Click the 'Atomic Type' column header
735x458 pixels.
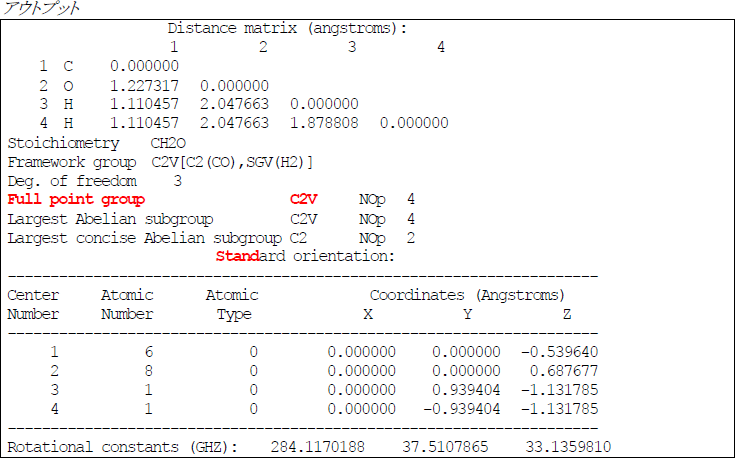[232, 305]
